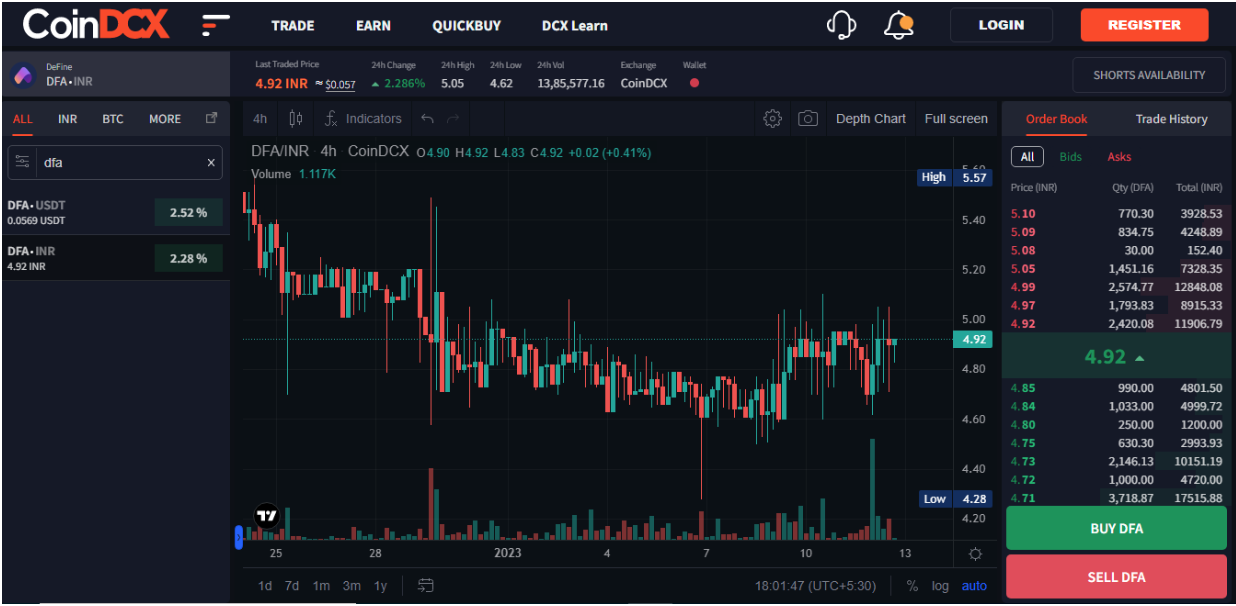Set the chart range to 7d
The image size is (1236, 606).
pos(292,585)
